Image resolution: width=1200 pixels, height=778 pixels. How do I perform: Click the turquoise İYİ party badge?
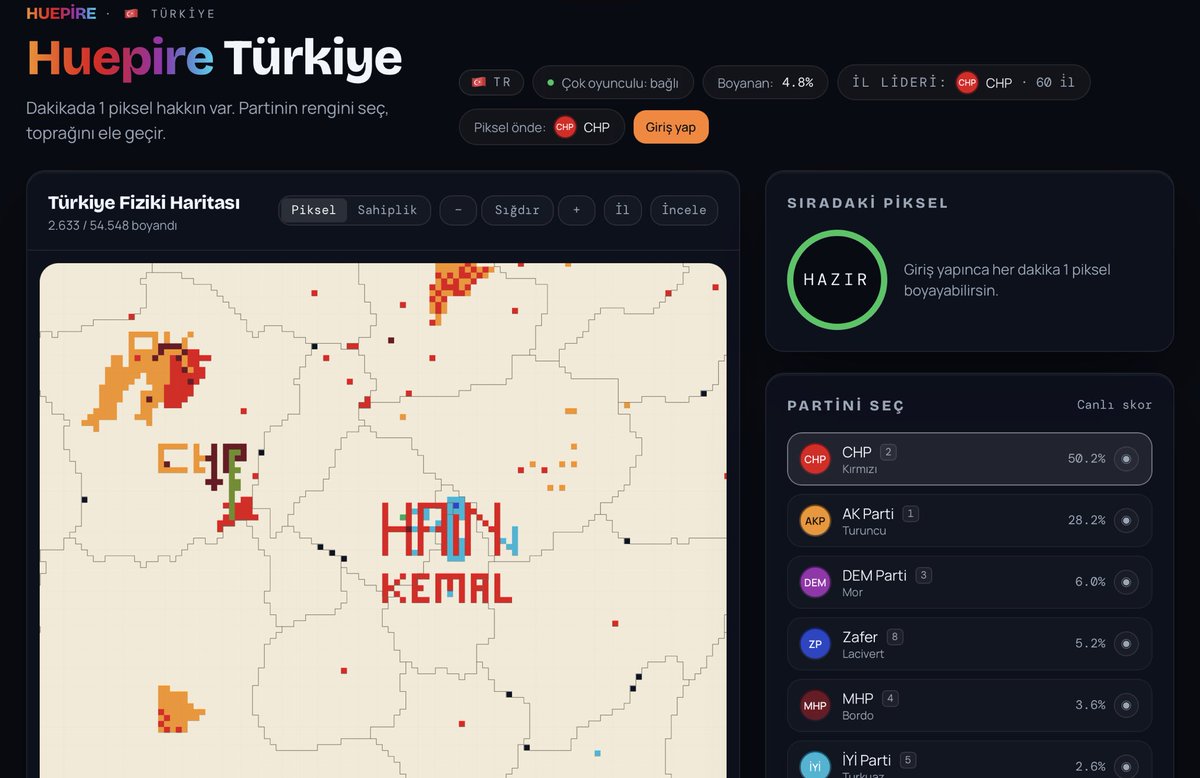(x=815, y=766)
